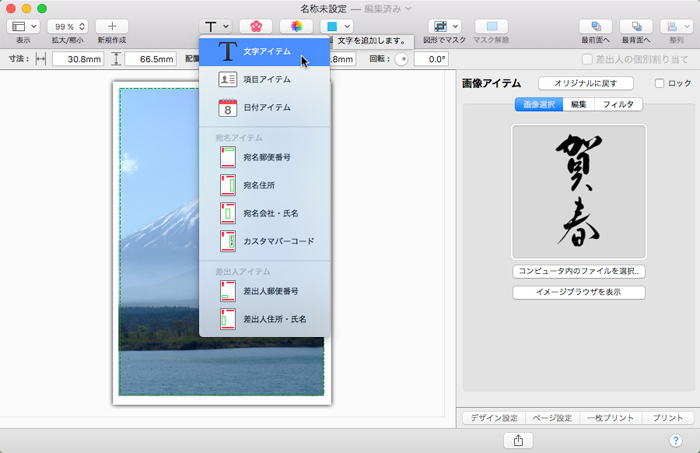700x453 pixels.
Task: Select 文字アイテム in the dropdown menu
Action: [265, 51]
